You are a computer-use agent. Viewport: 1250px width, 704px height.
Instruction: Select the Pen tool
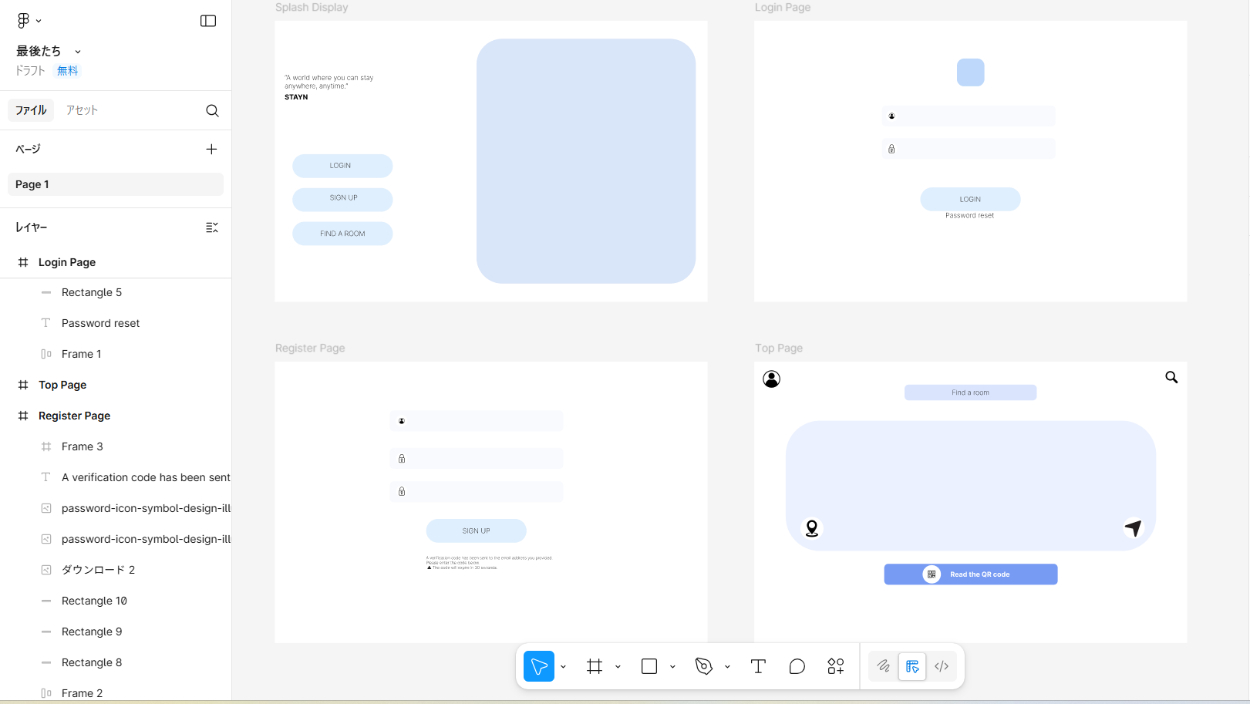[x=704, y=667]
